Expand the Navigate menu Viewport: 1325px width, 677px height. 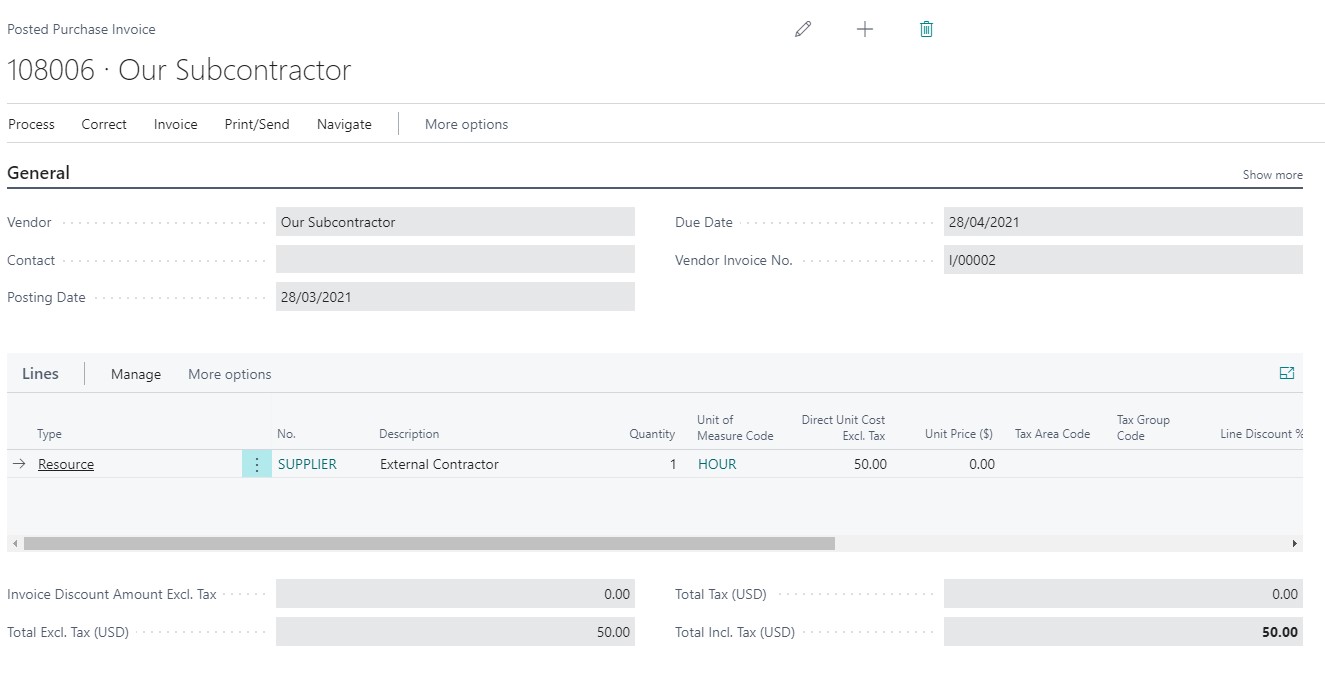click(344, 124)
